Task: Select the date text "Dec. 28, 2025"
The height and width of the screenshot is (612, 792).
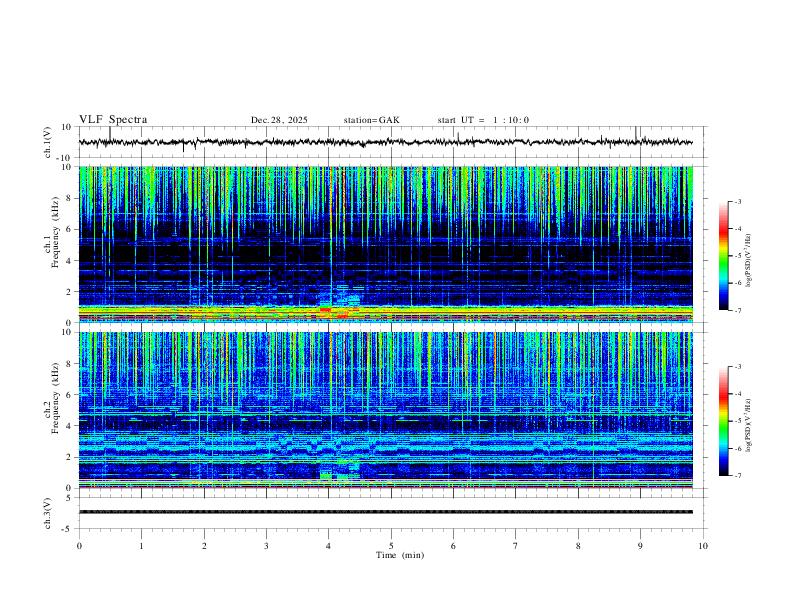Action: point(279,120)
